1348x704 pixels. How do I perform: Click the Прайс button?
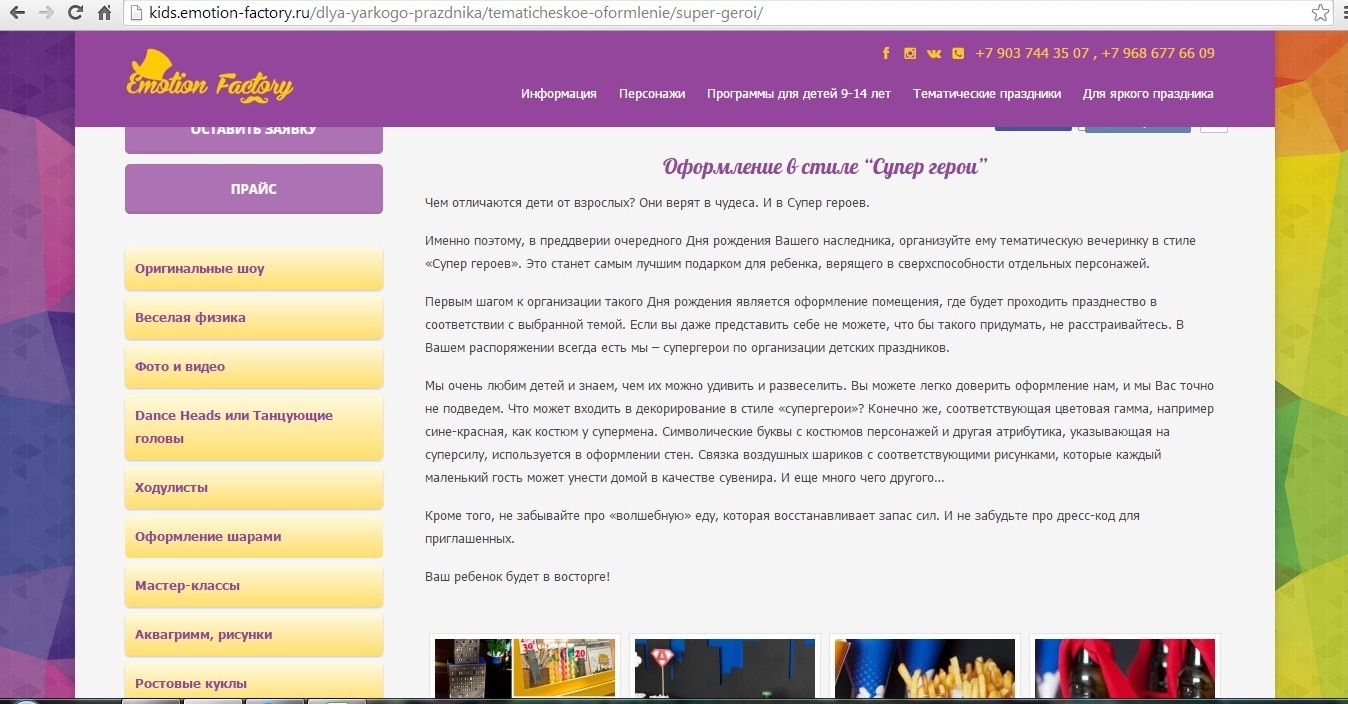click(254, 189)
